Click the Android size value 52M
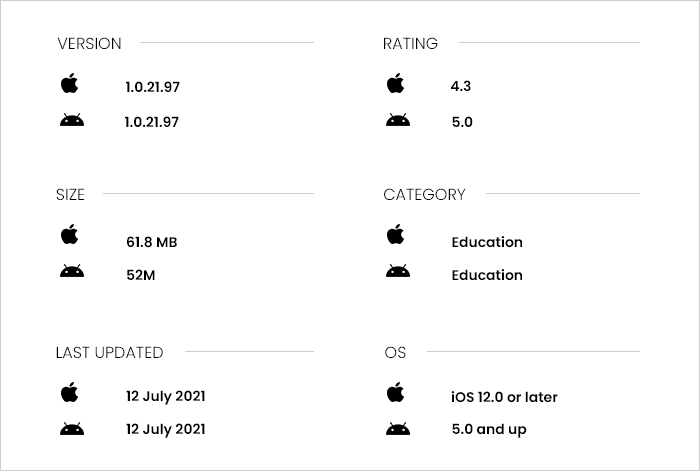This screenshot has height=471, width=700. click(x=140, y=275)
